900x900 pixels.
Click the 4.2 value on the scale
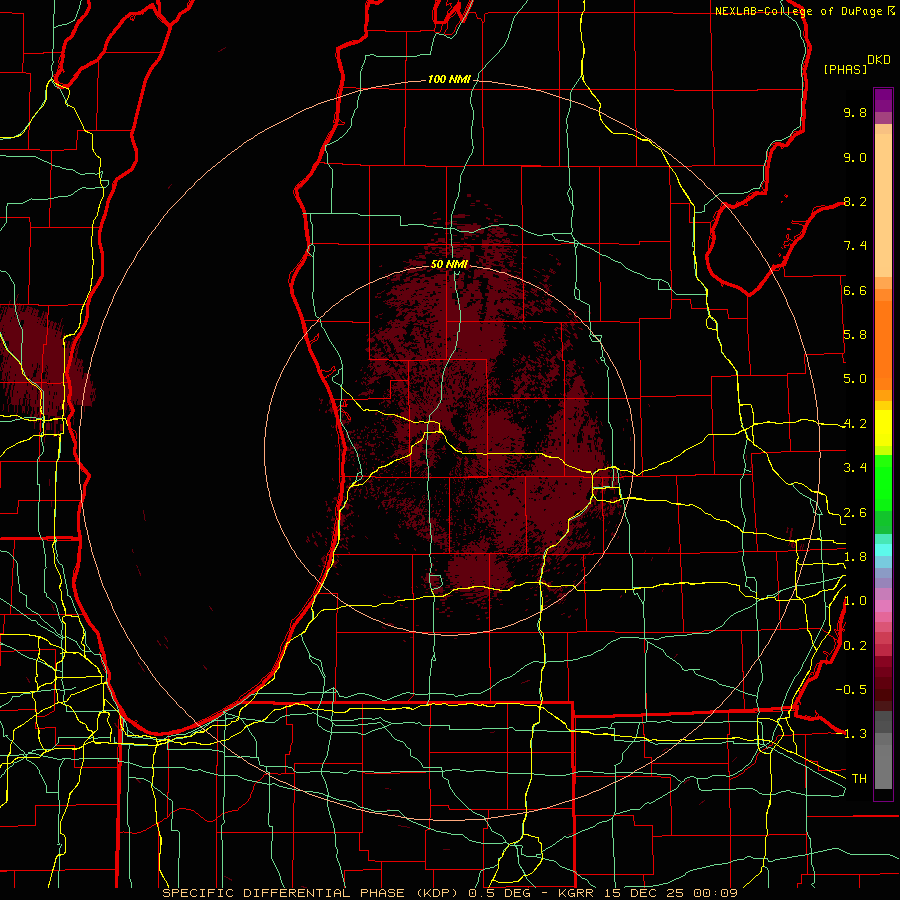[855, 424]
